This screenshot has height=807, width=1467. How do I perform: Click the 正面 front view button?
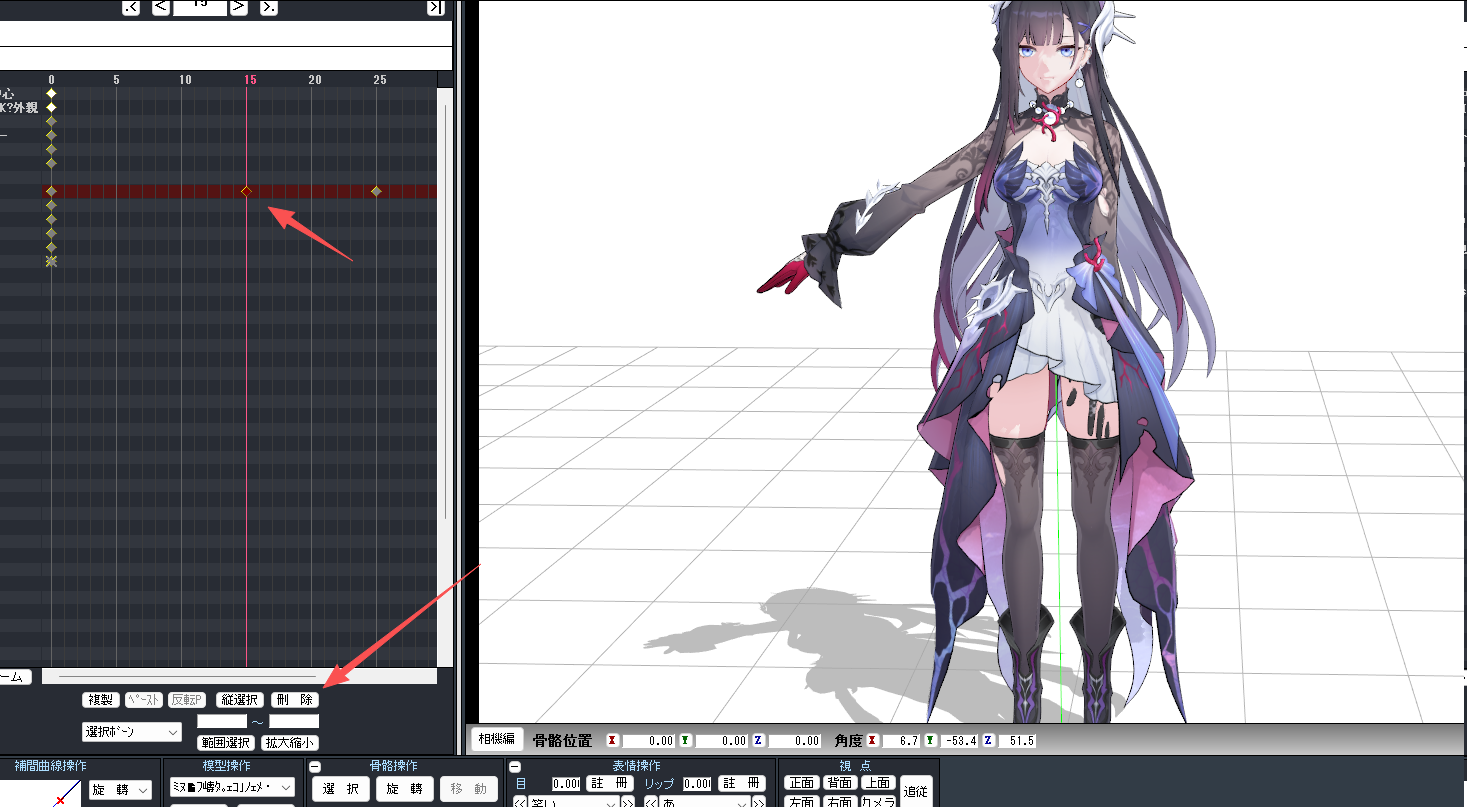[x=802, y=783]
